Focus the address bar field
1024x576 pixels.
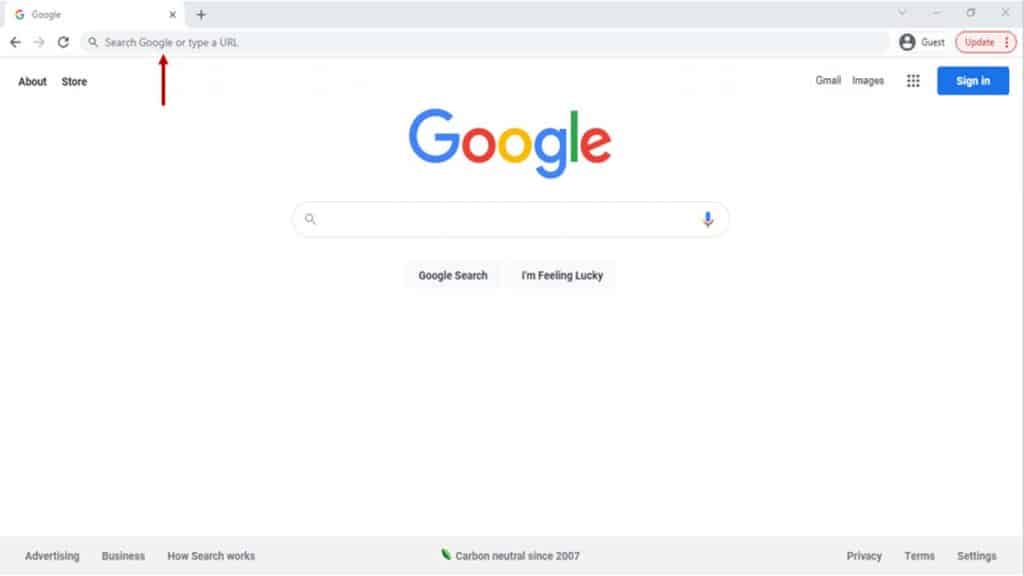(x=485, y=42)
